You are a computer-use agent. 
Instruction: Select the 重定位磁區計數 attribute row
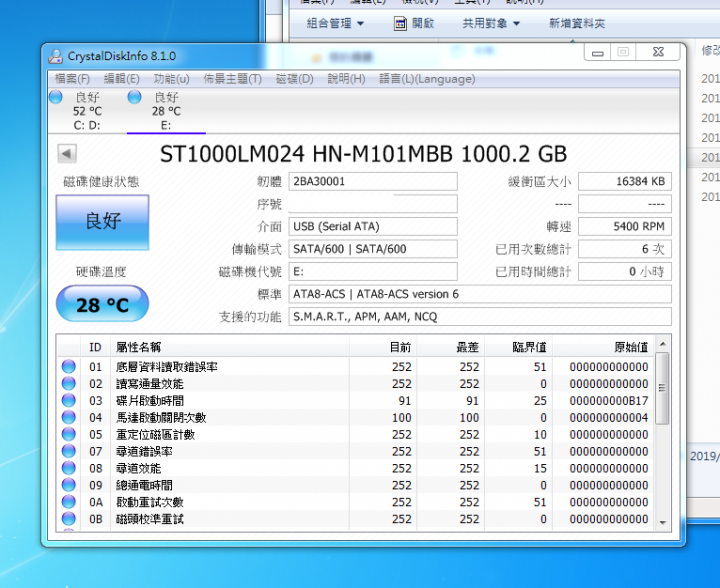355,434
